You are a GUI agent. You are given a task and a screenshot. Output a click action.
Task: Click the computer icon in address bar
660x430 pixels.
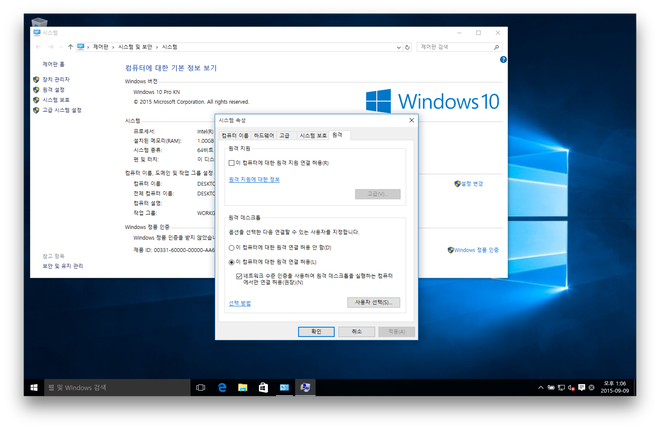80,47
